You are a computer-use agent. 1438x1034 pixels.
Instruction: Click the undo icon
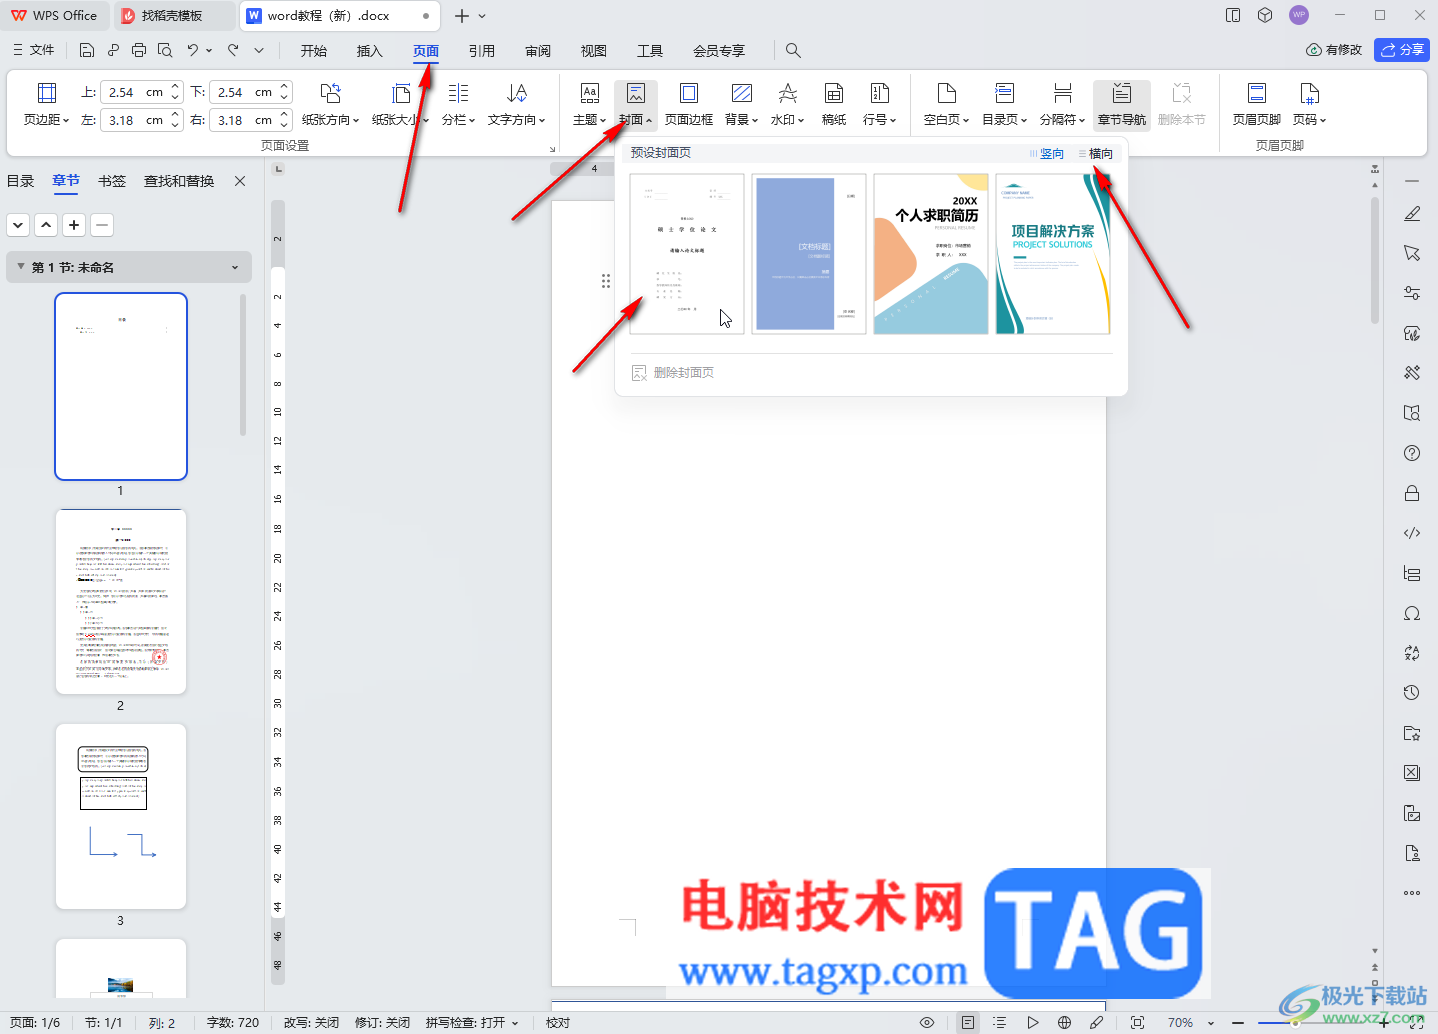coord(193,50)
